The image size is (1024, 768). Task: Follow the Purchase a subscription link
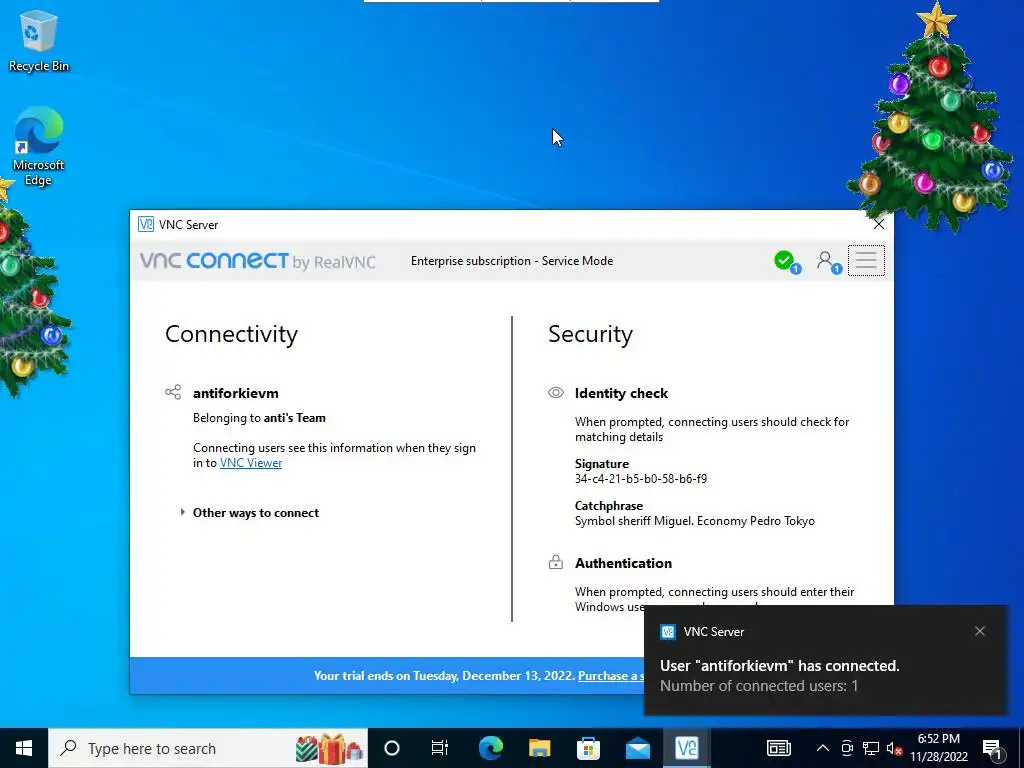(611, 675)
